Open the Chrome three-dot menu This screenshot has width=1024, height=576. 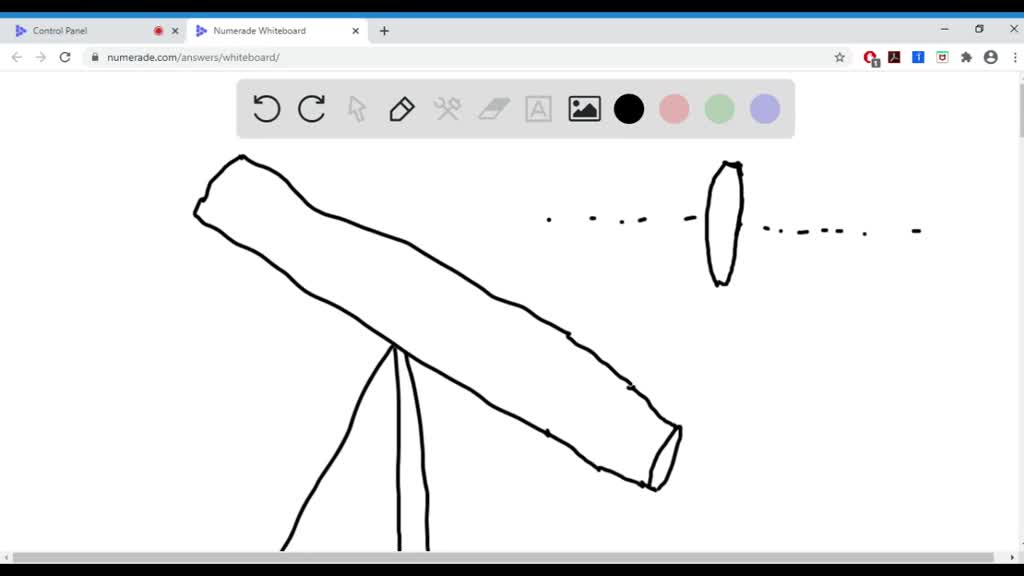pyautogui.click(x=1014, y=57)
